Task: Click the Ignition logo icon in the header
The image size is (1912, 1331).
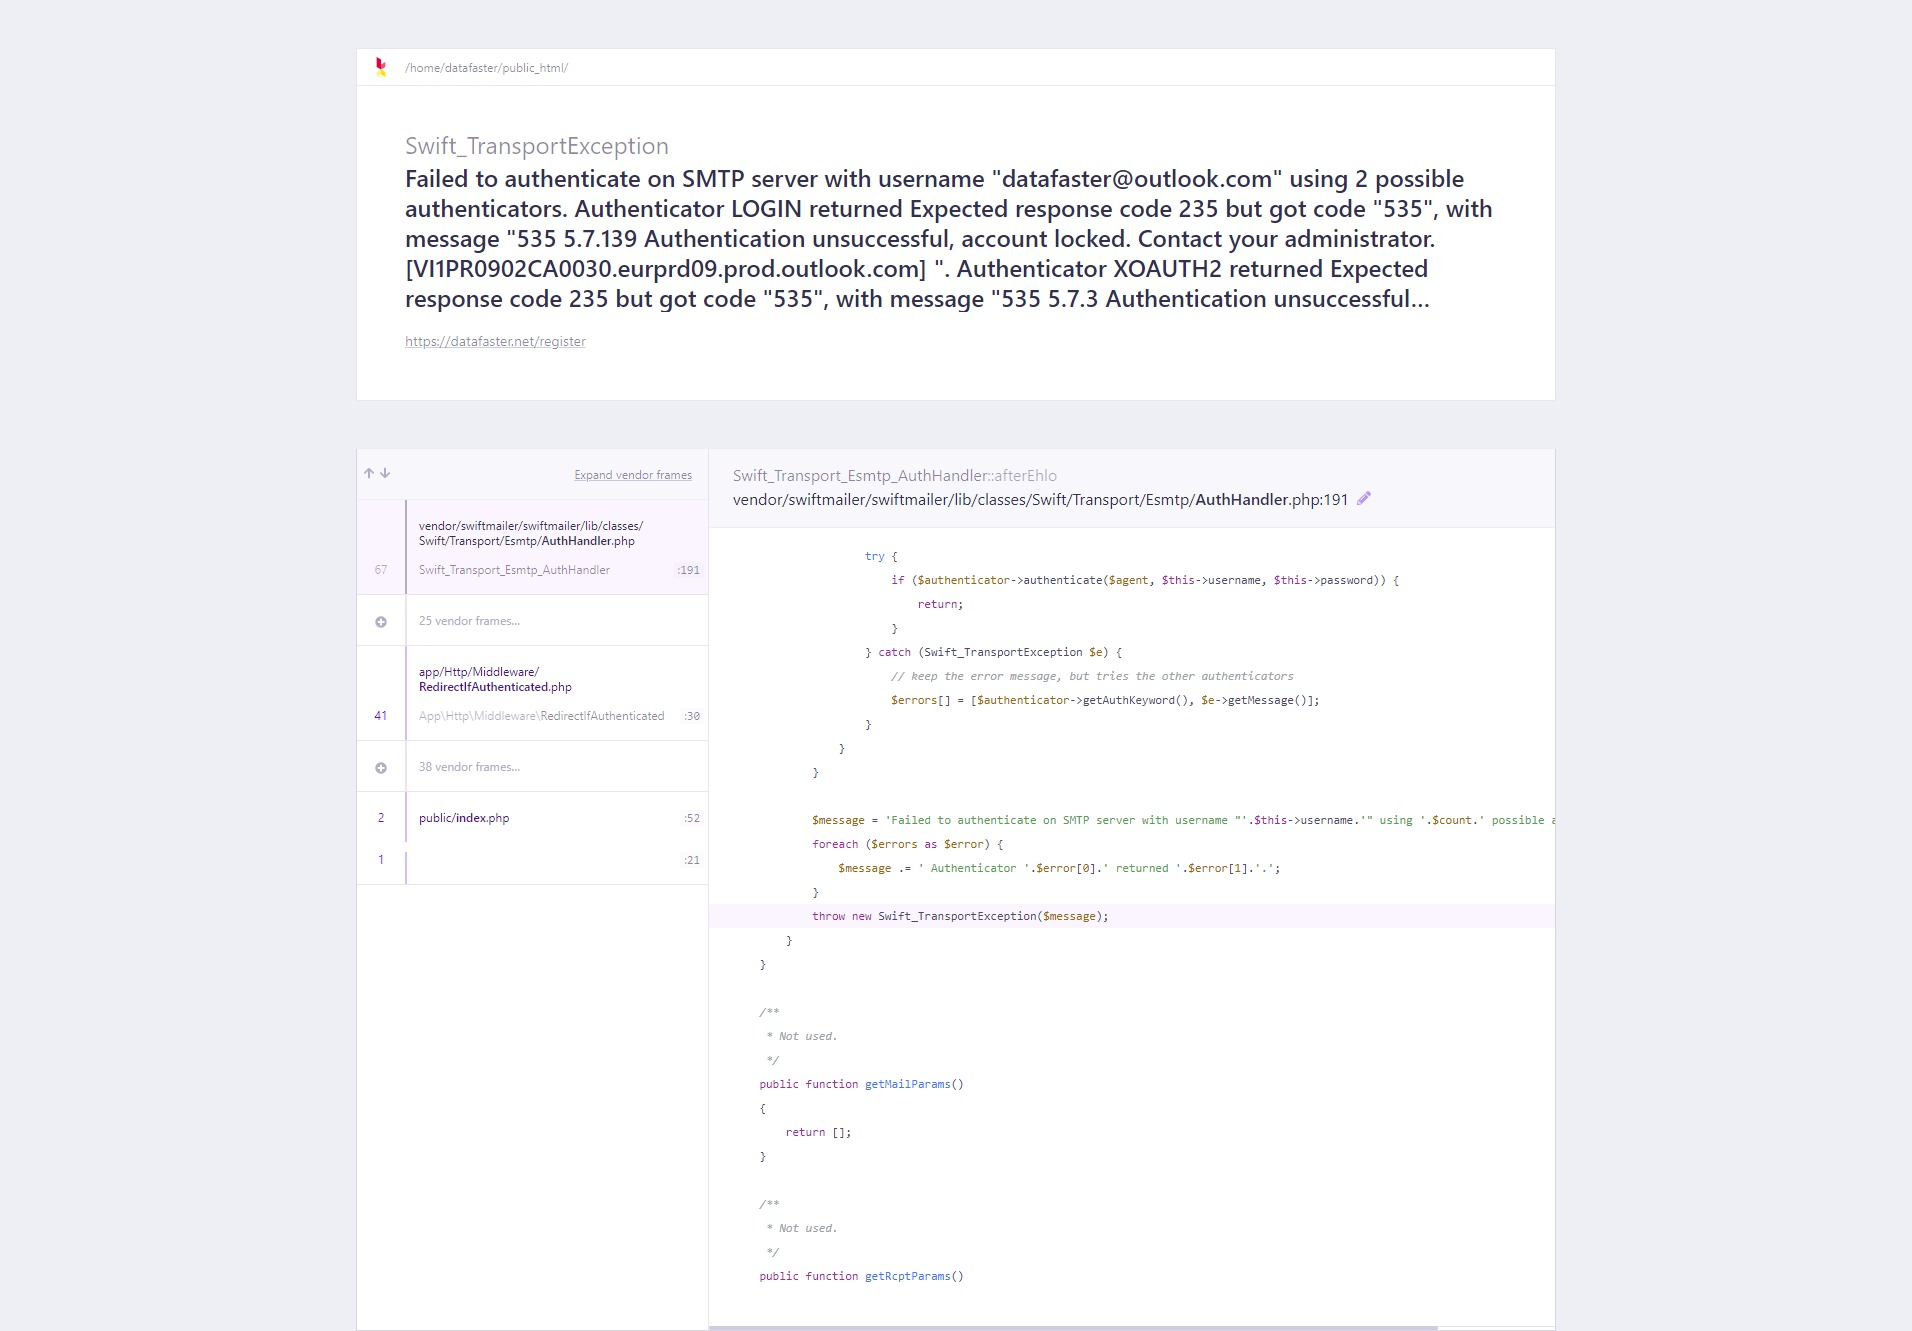Action: 381,67
